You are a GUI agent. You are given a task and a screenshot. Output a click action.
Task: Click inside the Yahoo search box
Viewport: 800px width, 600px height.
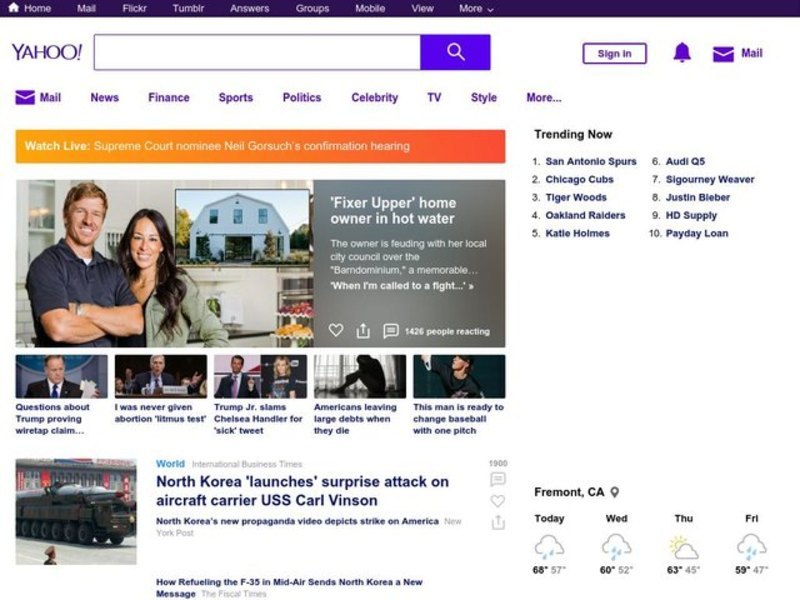click(257, 52)
